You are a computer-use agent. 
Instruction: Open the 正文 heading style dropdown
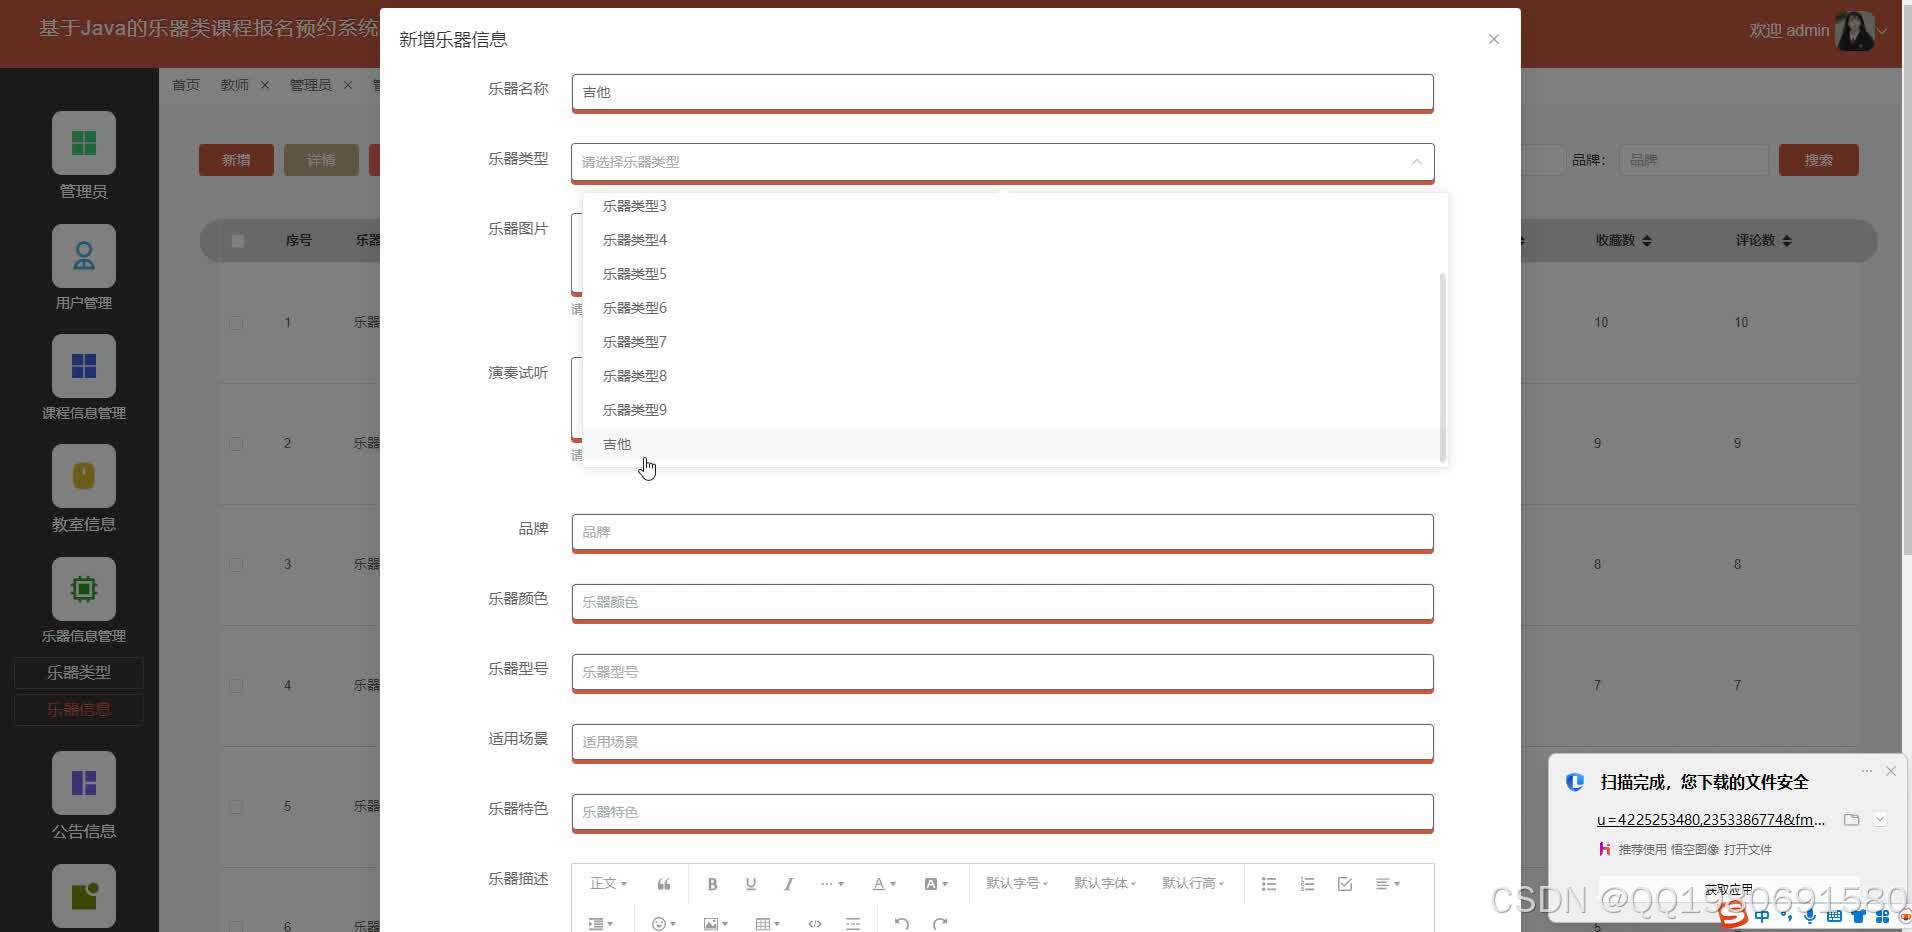click(x=608, y=884)
